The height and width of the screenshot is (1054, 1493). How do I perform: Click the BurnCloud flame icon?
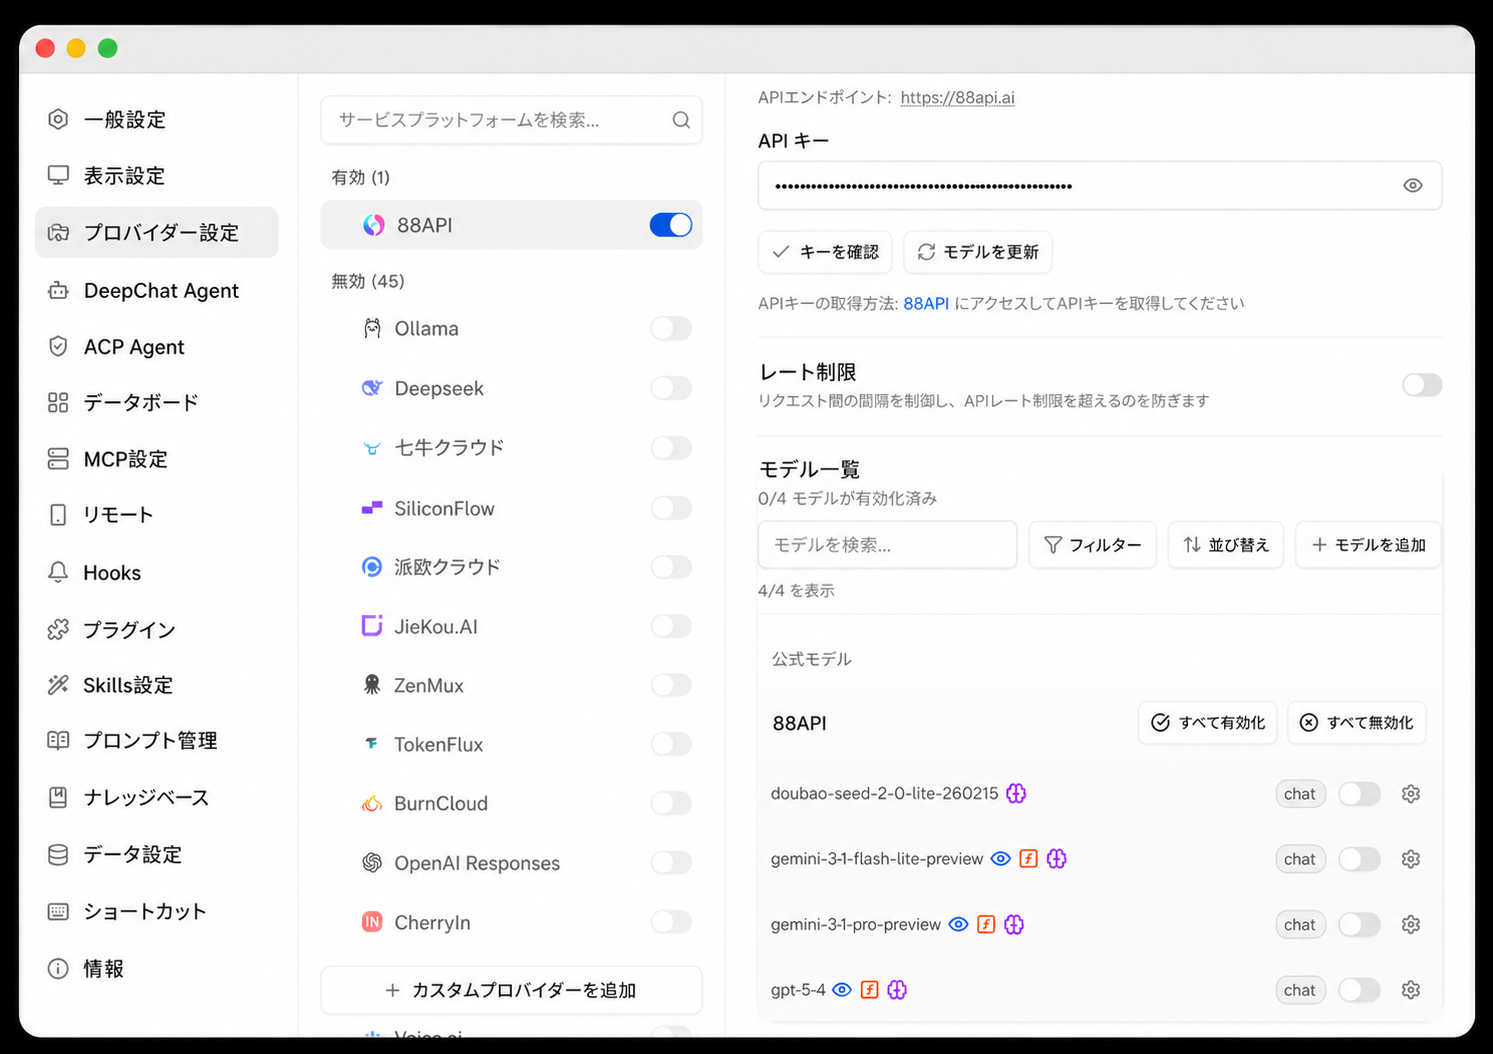(x=372, y=803)
